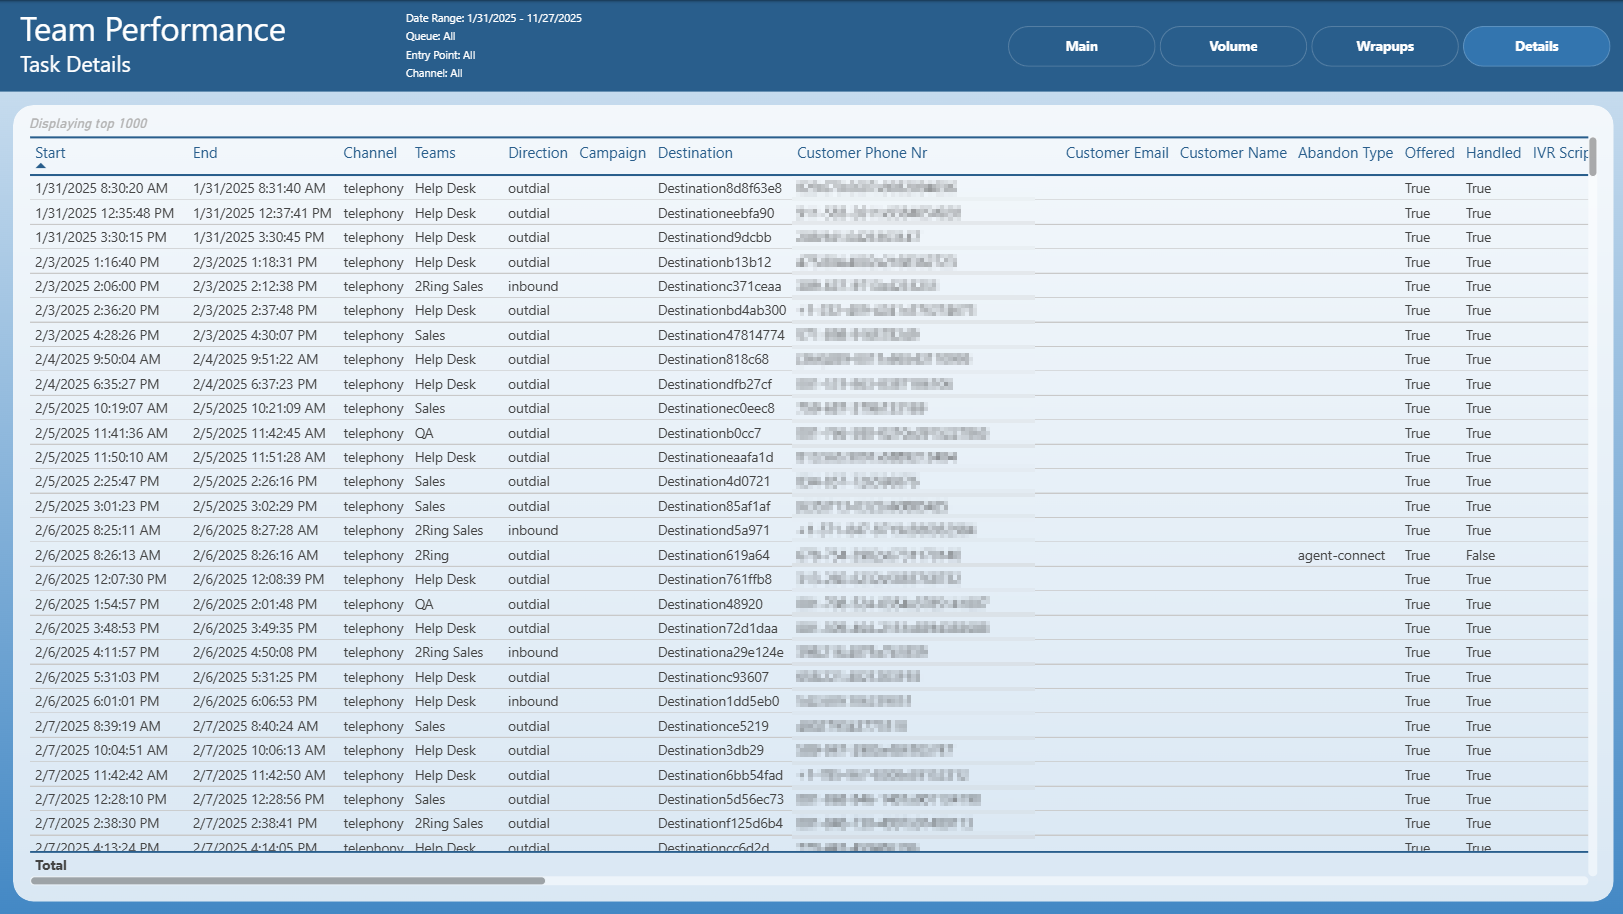The image size is (1623, 914).
Task: Sort table by End column header
Action: click(x=205, y=153)
